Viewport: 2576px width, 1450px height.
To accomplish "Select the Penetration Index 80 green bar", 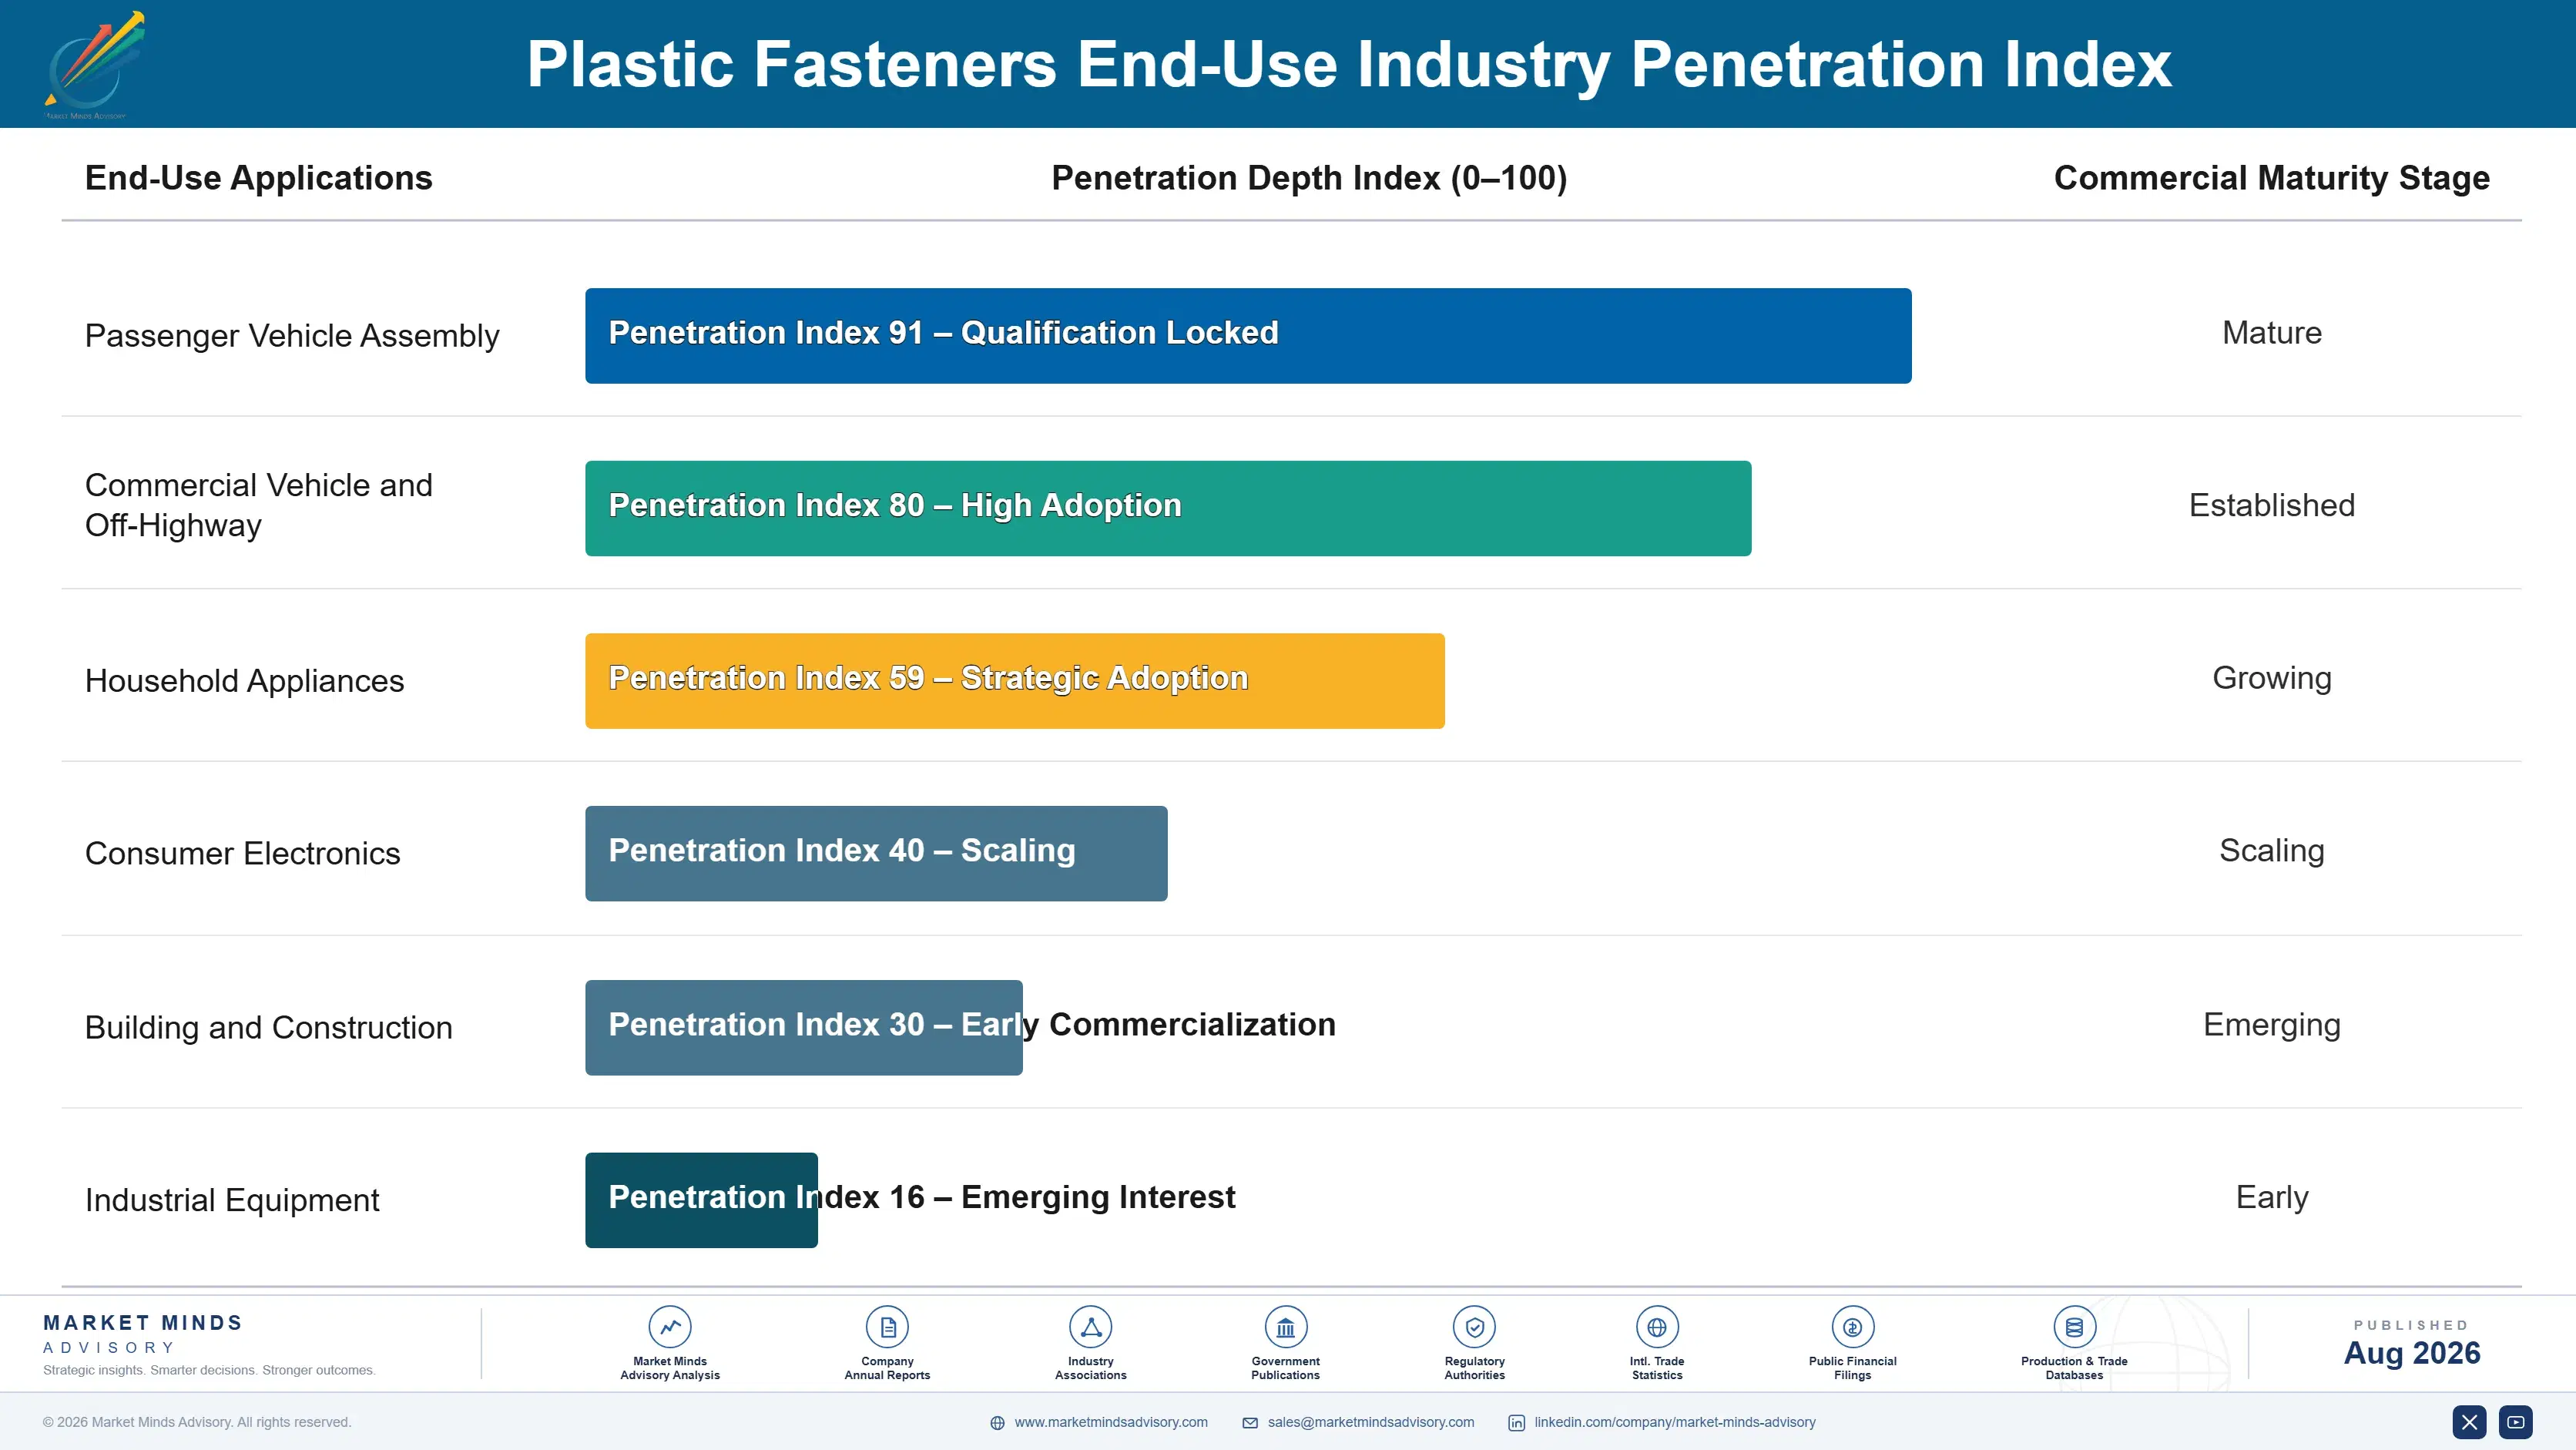I will pyautogui.click(x=1168, y=508).
